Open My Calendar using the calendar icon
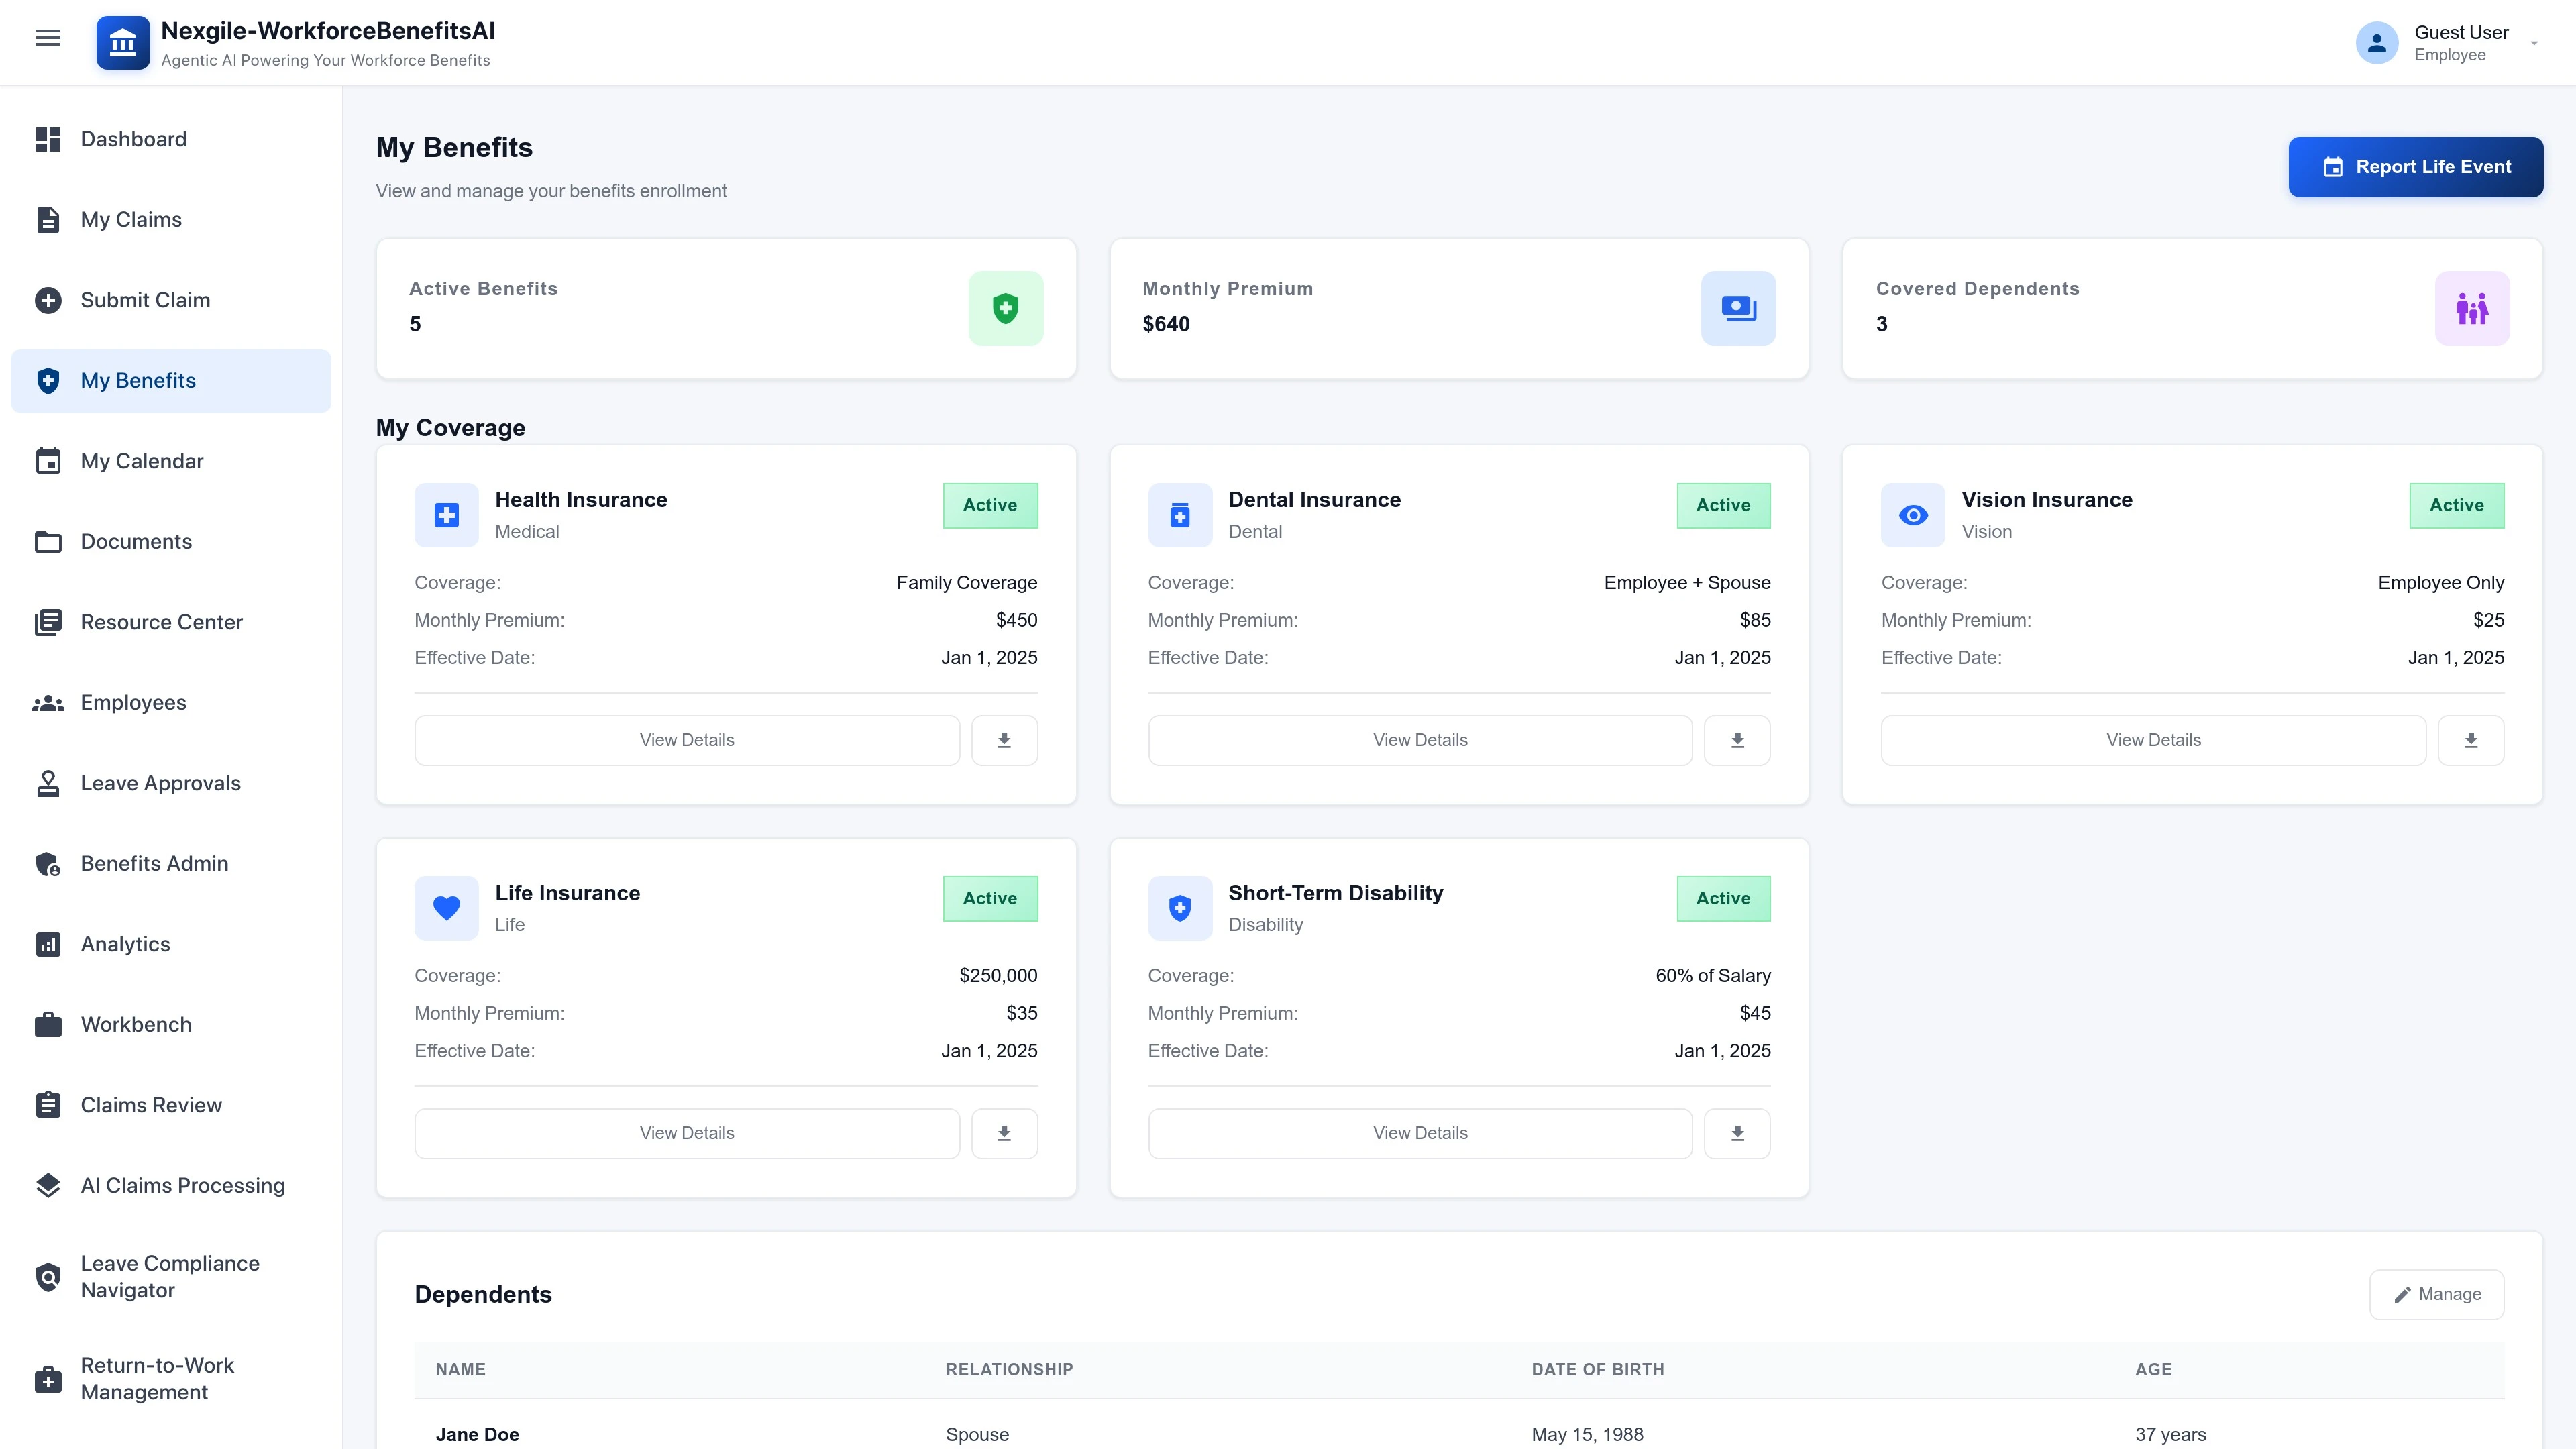Viewport: 2576px width, 1449px height. pyautogui.click(x=47, y=461)
